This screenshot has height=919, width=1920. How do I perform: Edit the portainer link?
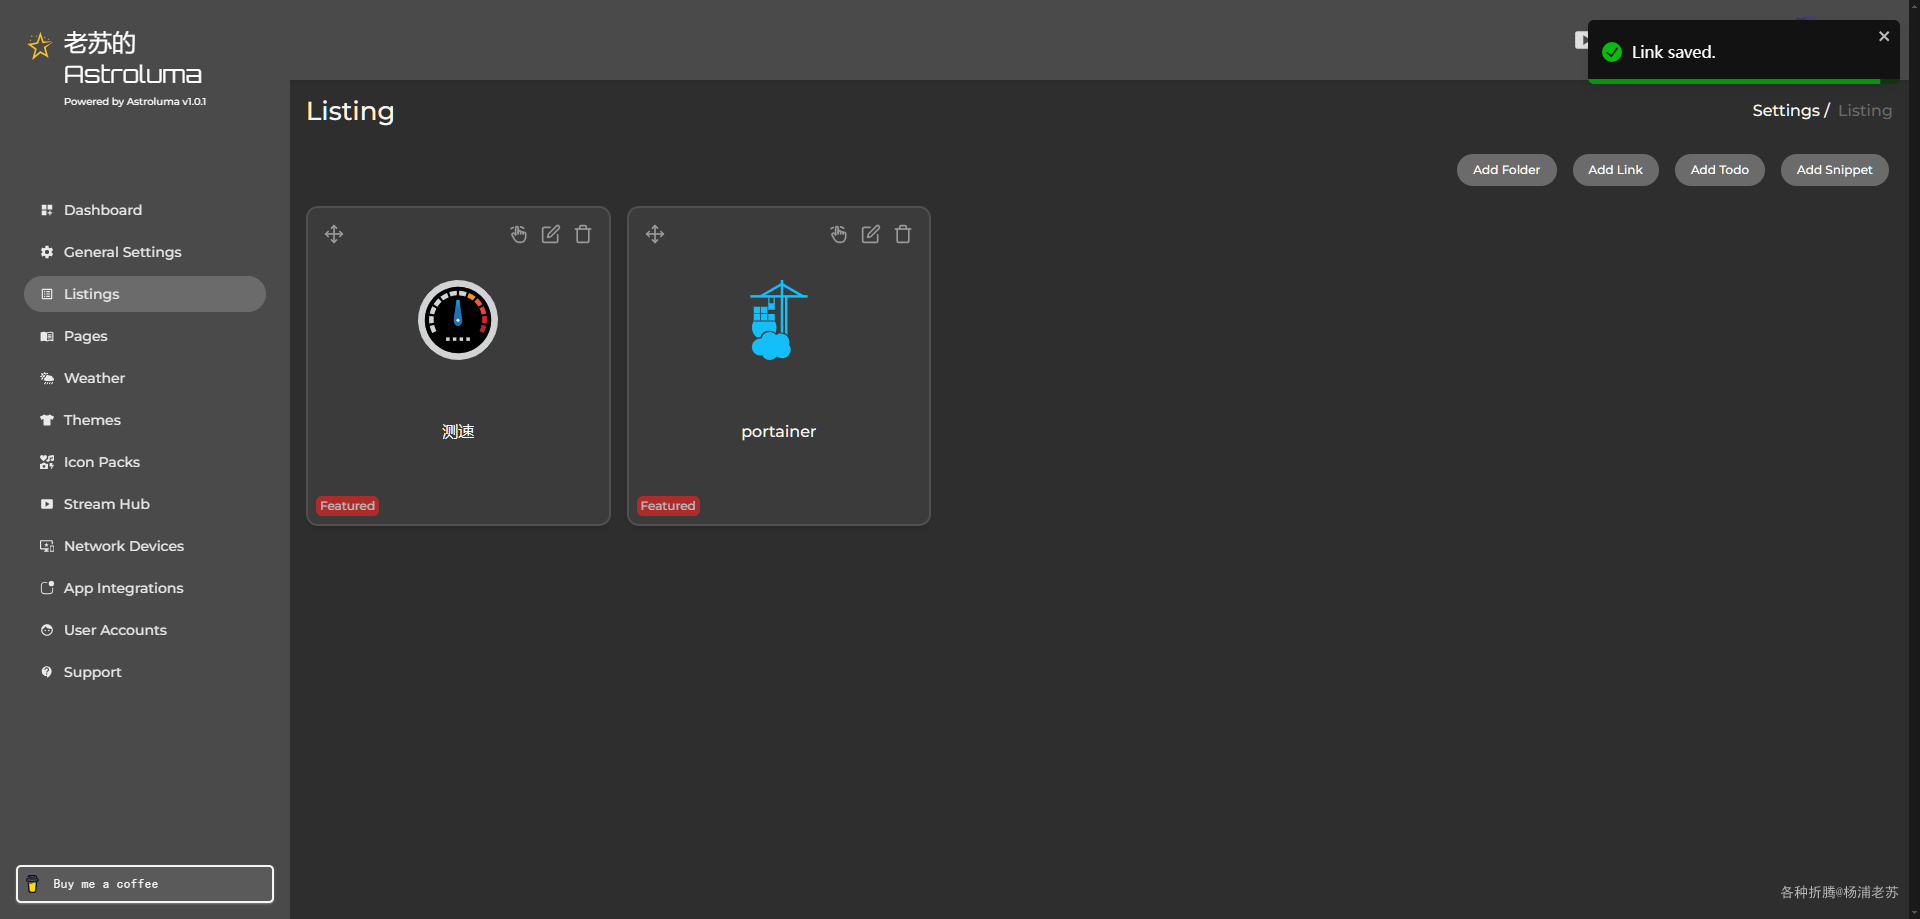point(871,234)
